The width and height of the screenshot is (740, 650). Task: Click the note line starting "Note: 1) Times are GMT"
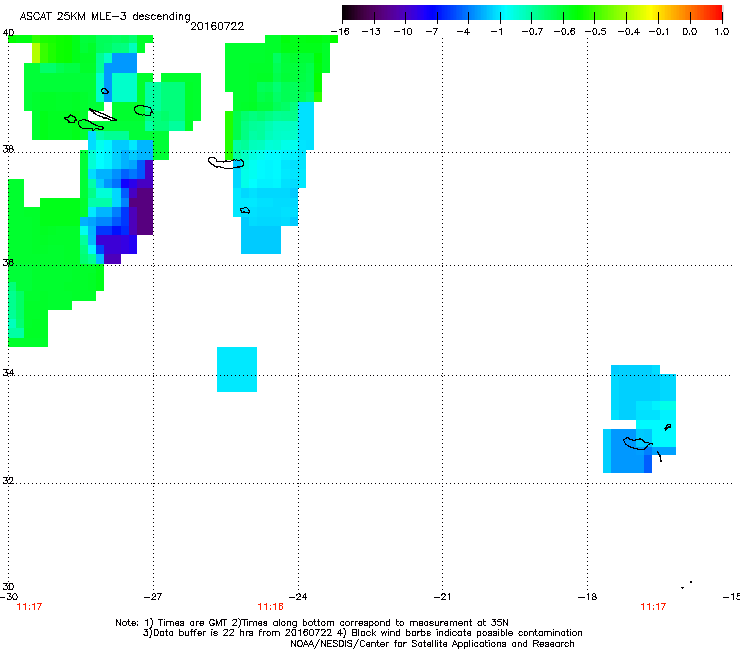(312, 623)
